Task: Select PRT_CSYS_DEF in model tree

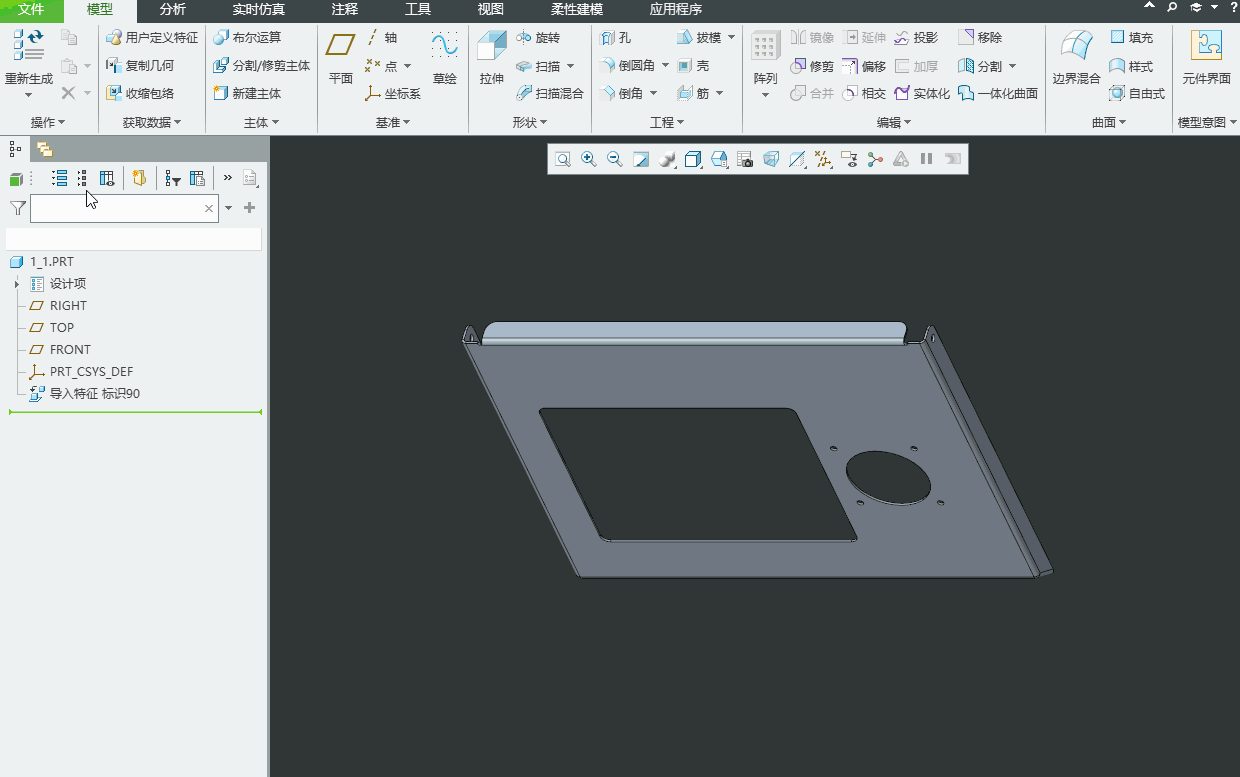Action: pyautogui.click(x=81, y=372)
